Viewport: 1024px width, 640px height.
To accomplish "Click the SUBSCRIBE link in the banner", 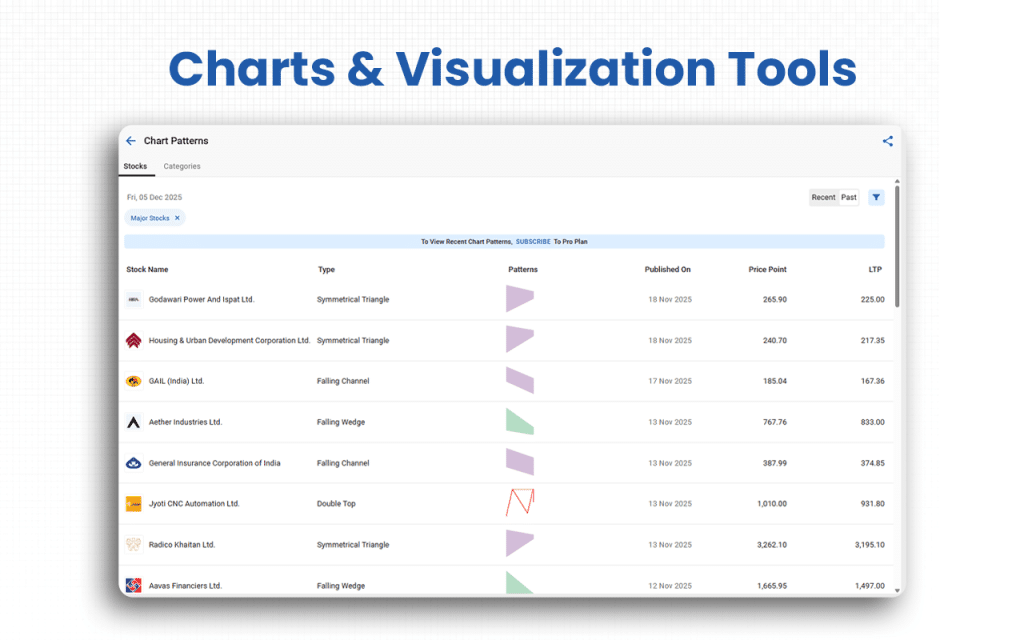I will click(x=533, y=241).
